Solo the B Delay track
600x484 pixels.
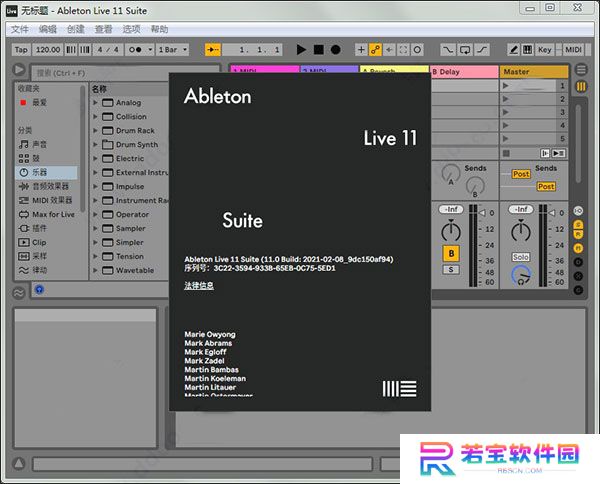pyautogui.click(x=451, y=270)
